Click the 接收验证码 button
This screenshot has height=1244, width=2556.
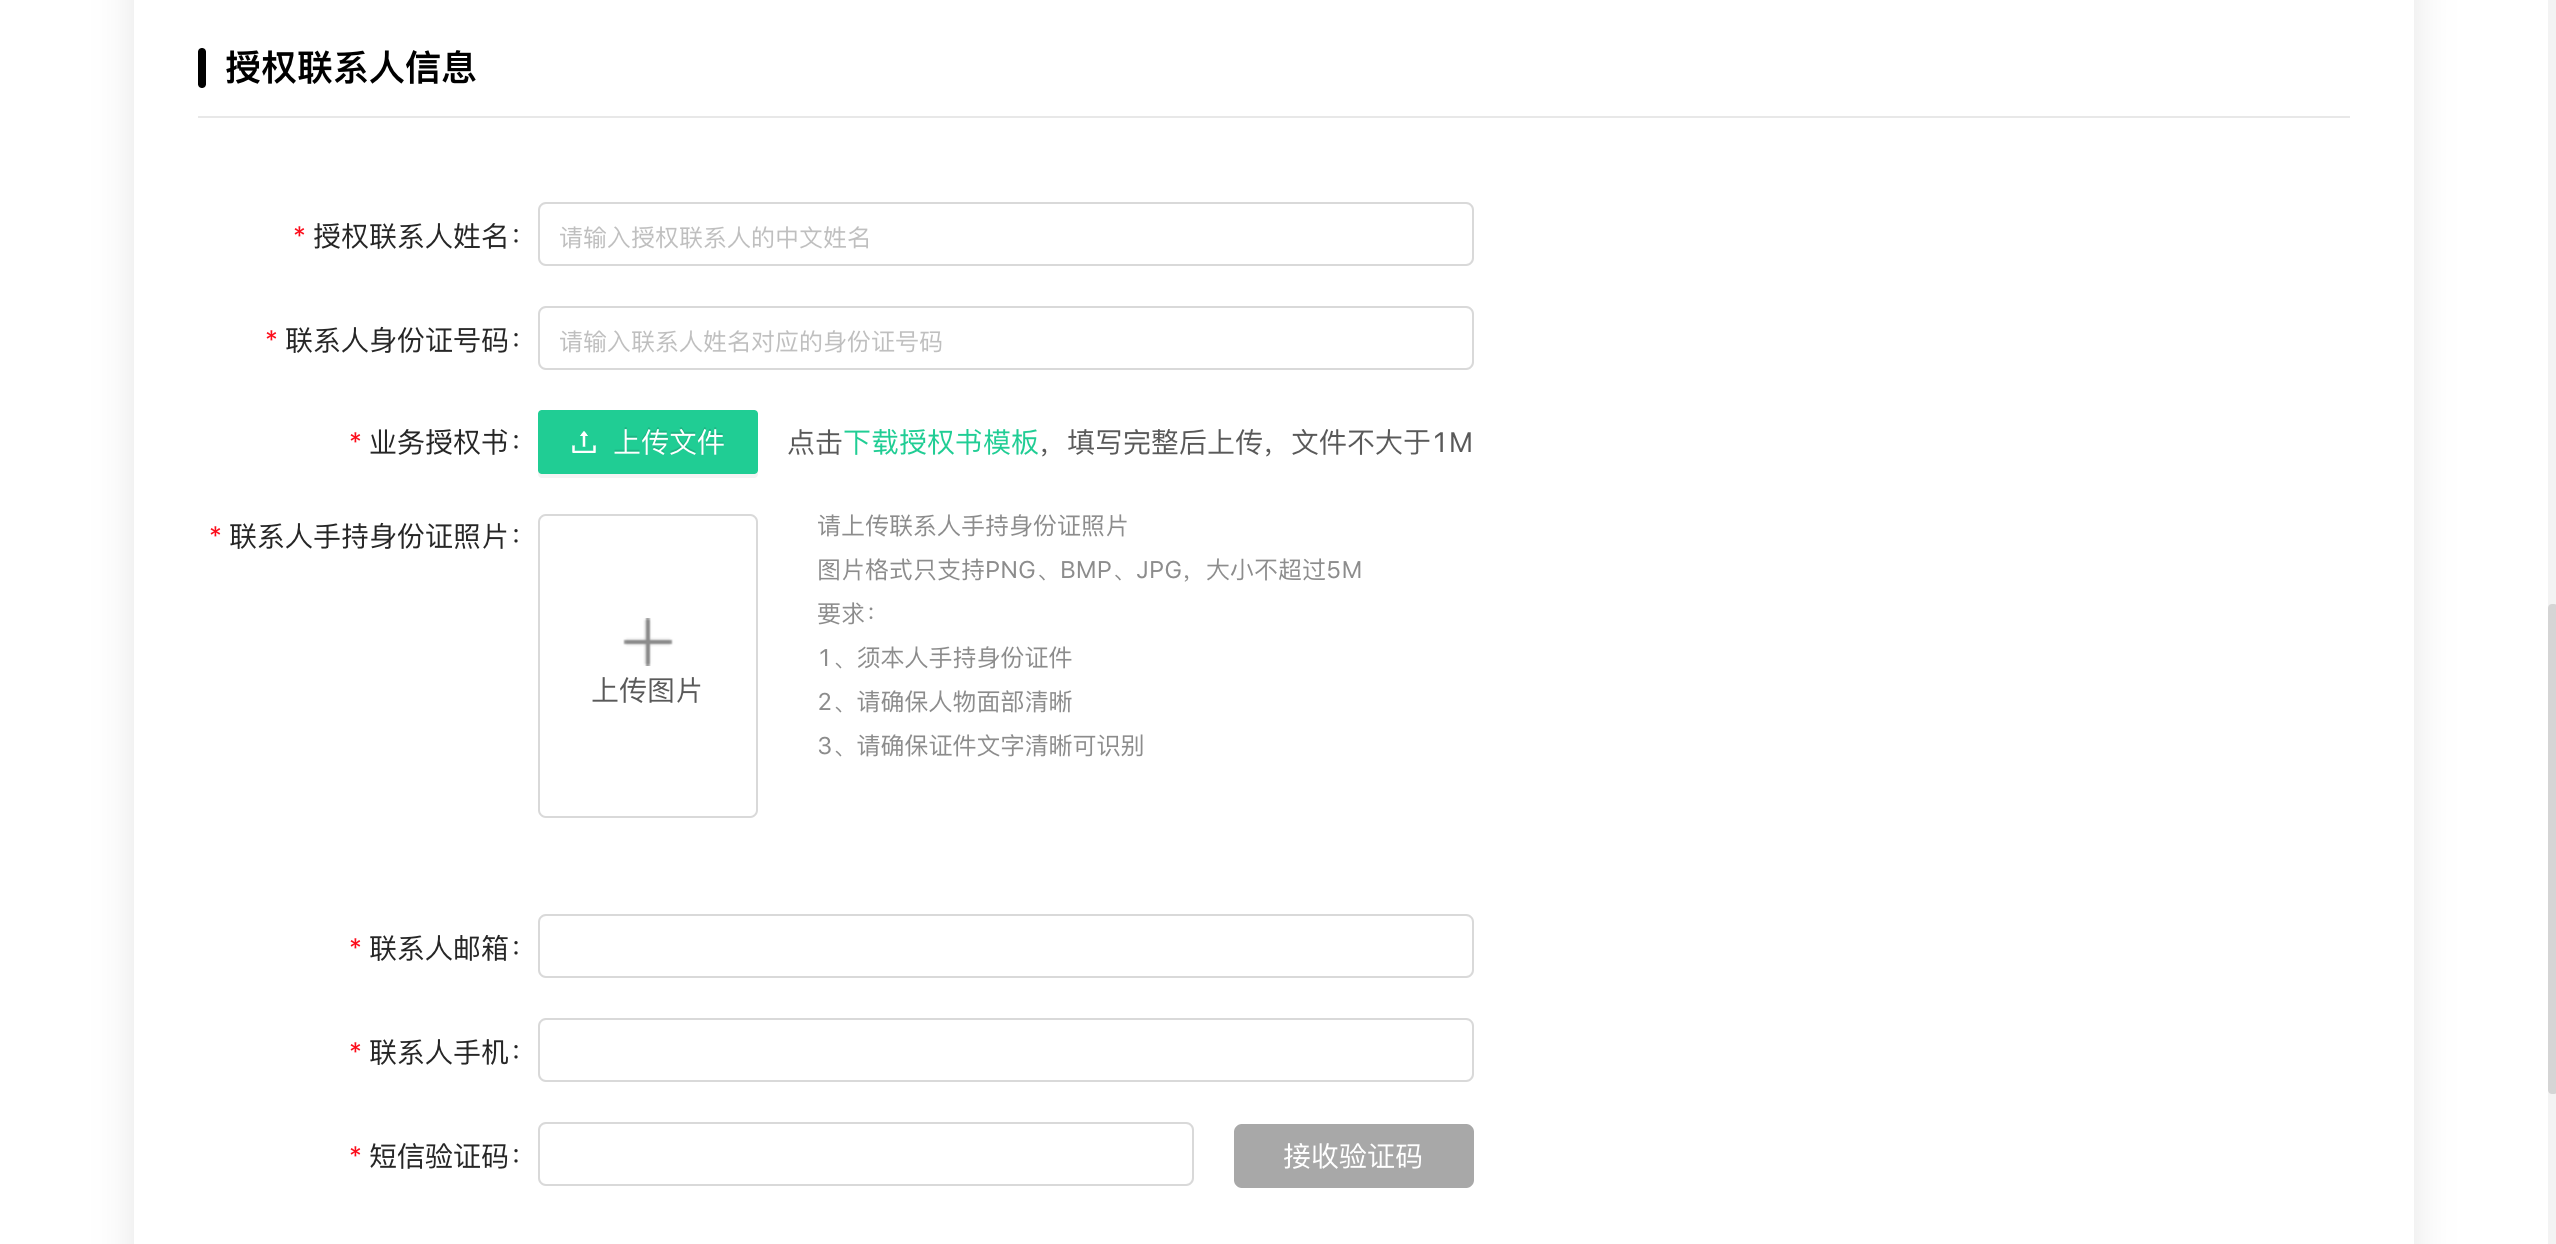pos(1353,1156)
